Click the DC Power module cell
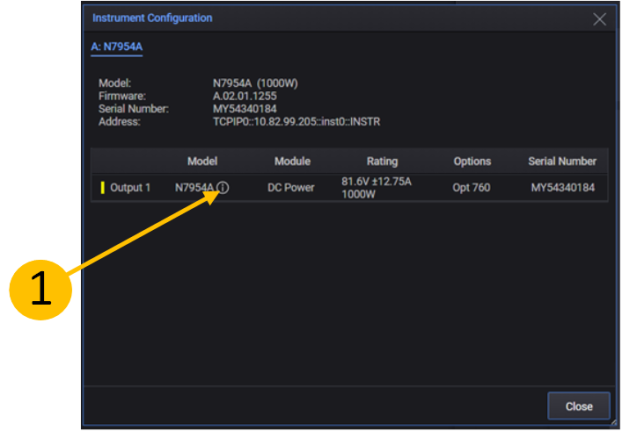 tap(291, 188)
